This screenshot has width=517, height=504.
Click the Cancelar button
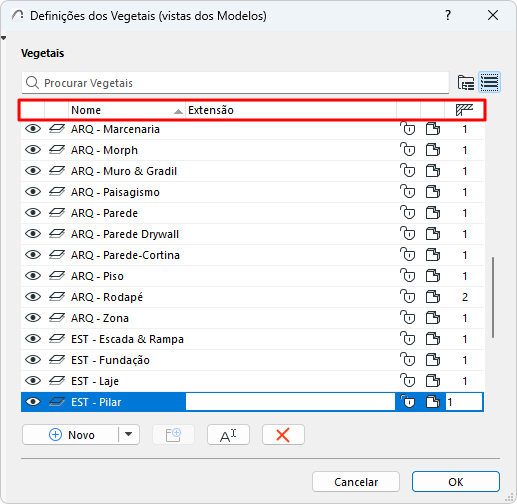click(x=356, y=482)
